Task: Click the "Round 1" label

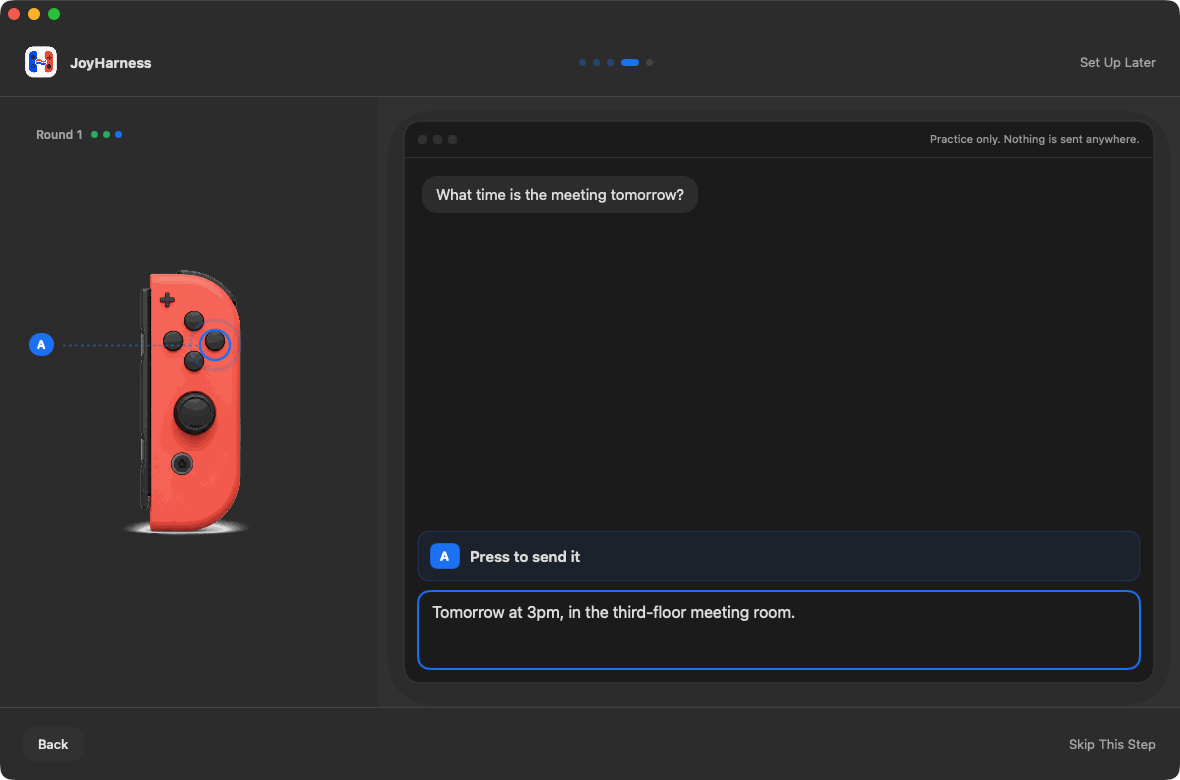Action: click(59, 135)
